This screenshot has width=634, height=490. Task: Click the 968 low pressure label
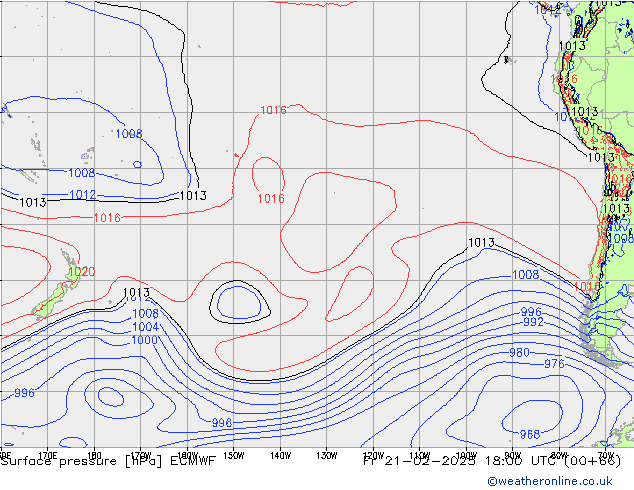coord(530,434)
